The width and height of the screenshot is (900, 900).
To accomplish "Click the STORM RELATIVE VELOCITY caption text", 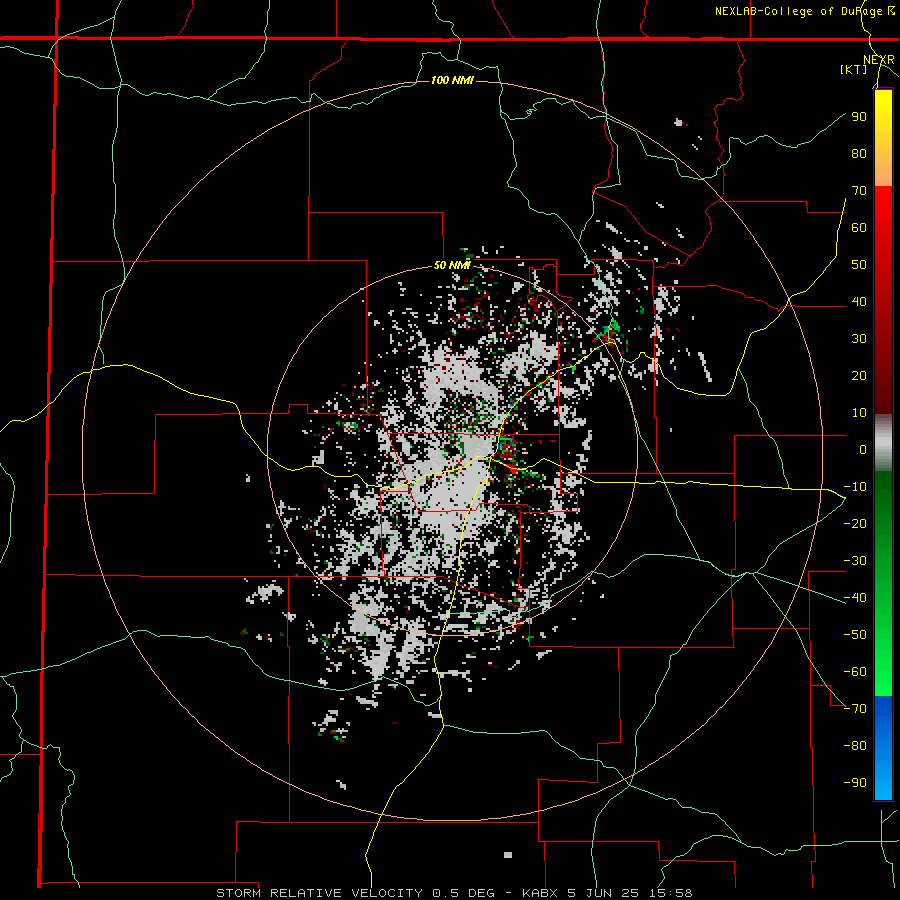I will click(x=321, y=893).
